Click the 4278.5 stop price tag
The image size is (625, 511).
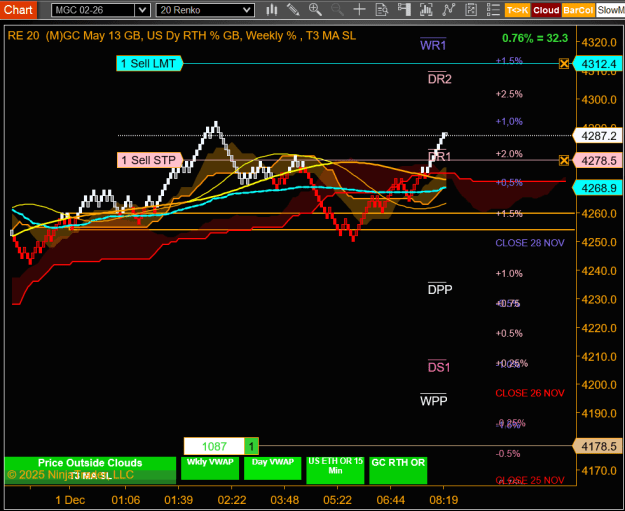[x=598, y=161]
